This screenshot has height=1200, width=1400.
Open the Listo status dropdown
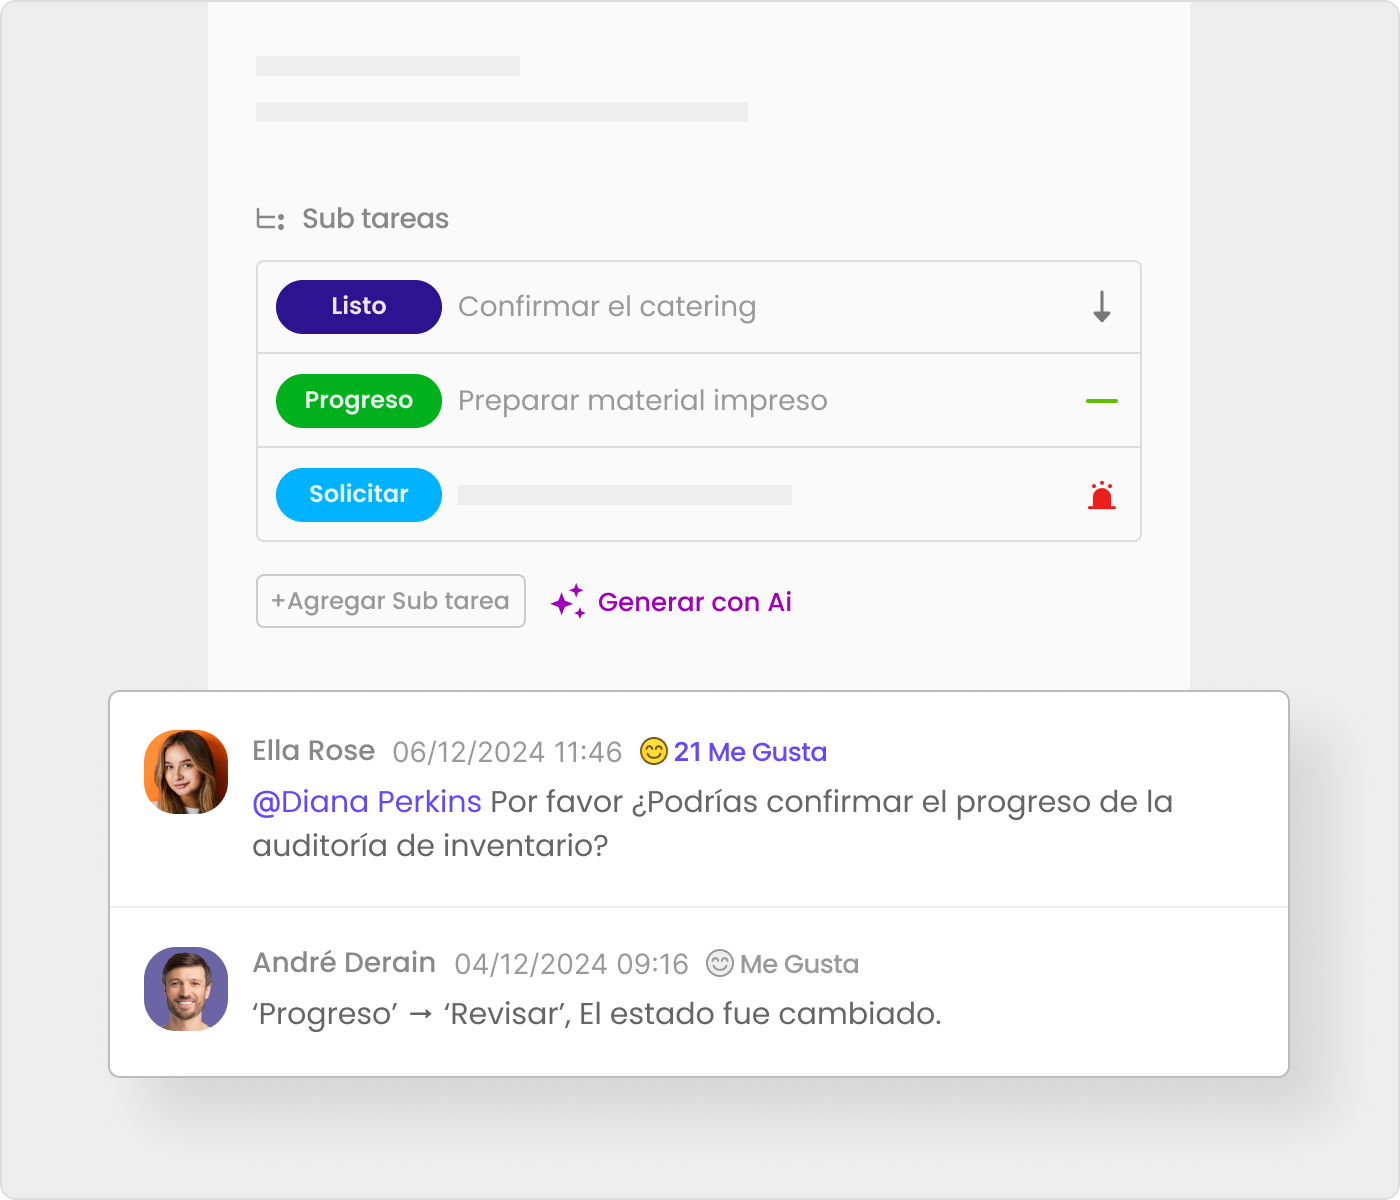[x=359, y=307]
